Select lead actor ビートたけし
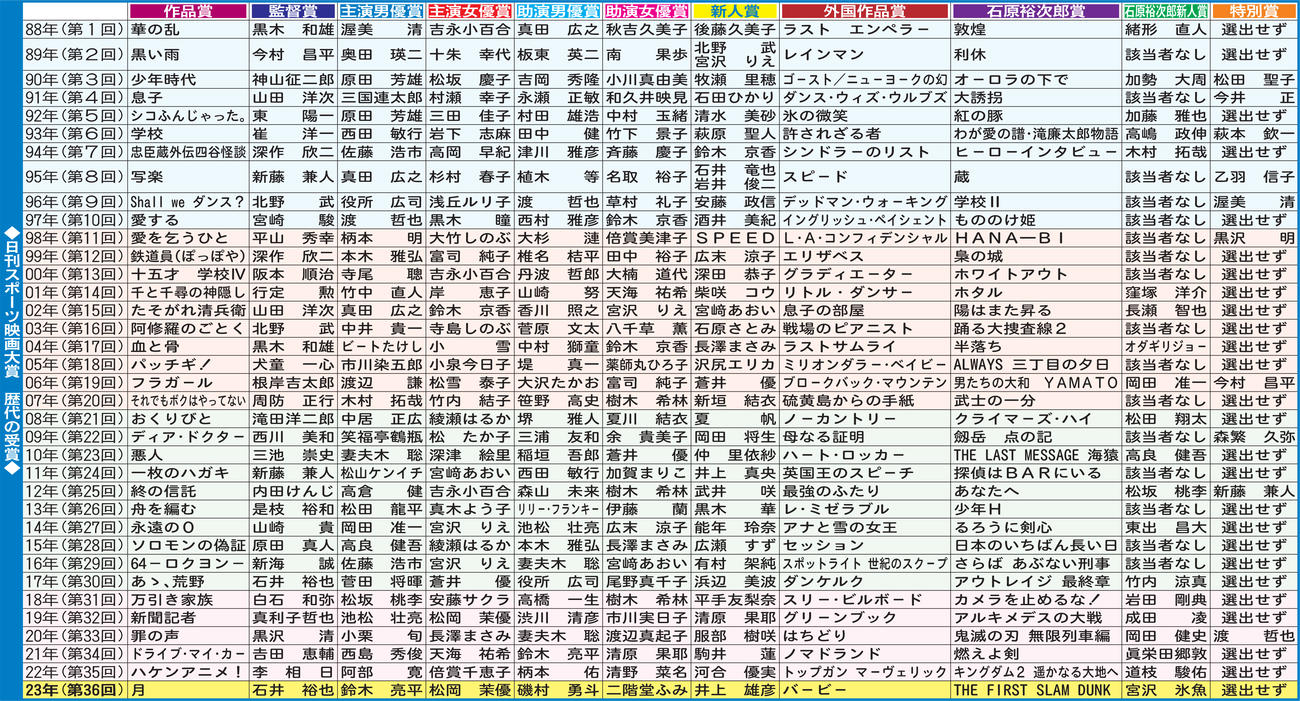 pyautogui.click(x=381, y=345)
